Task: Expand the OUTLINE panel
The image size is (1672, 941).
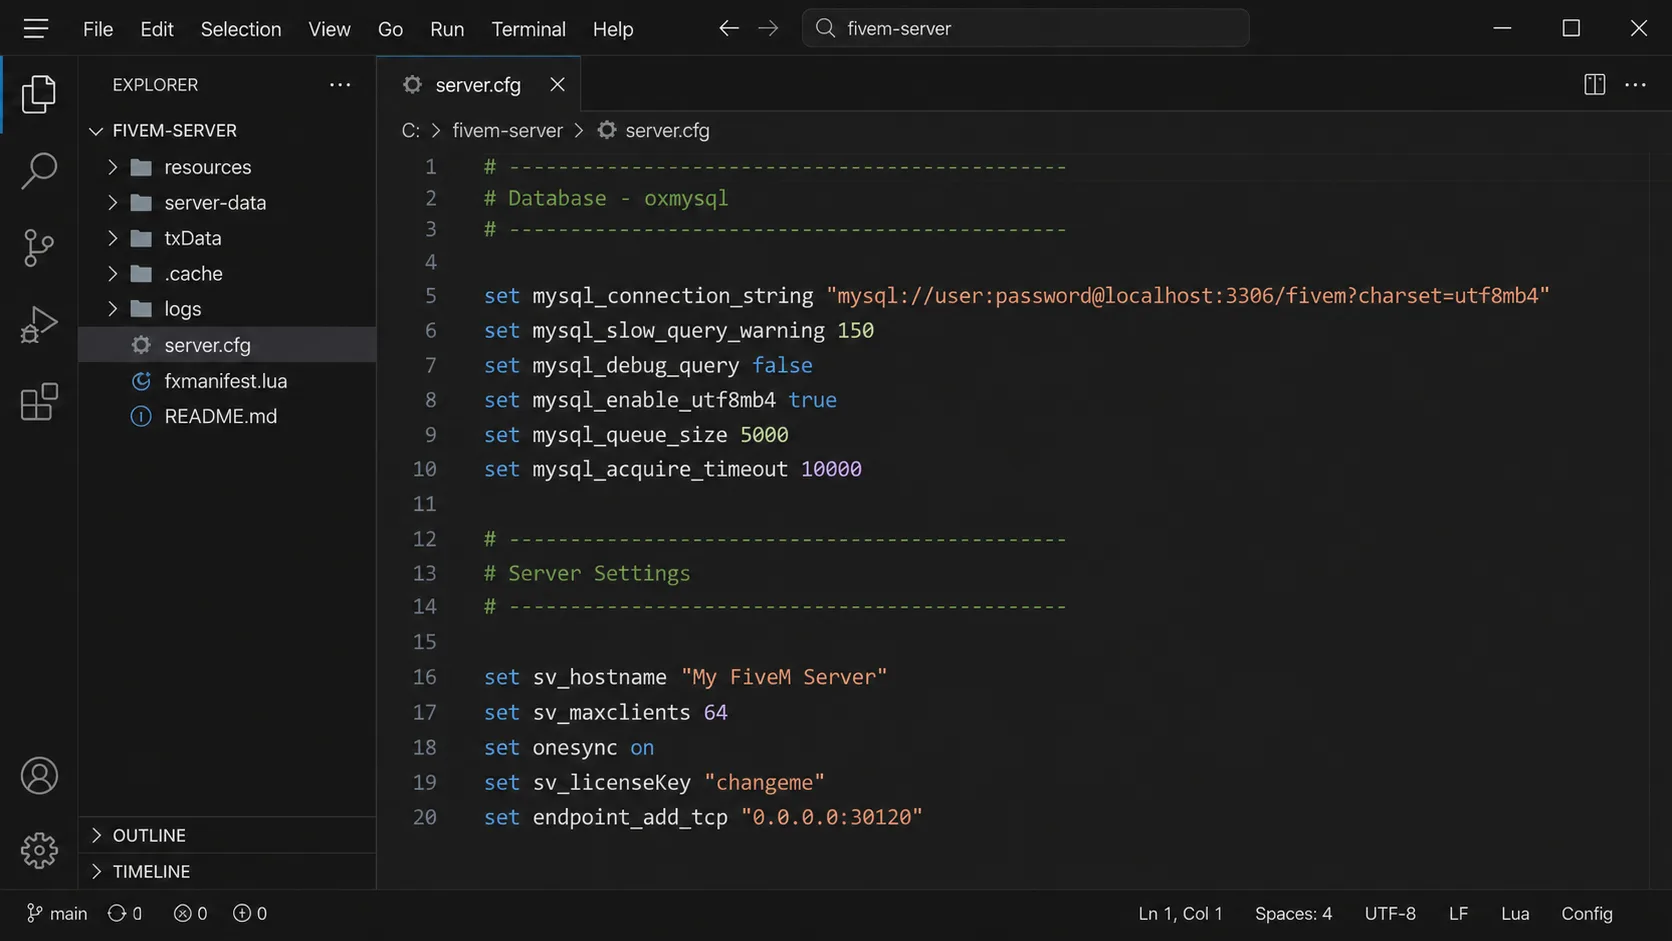Action: click(96, 835)
